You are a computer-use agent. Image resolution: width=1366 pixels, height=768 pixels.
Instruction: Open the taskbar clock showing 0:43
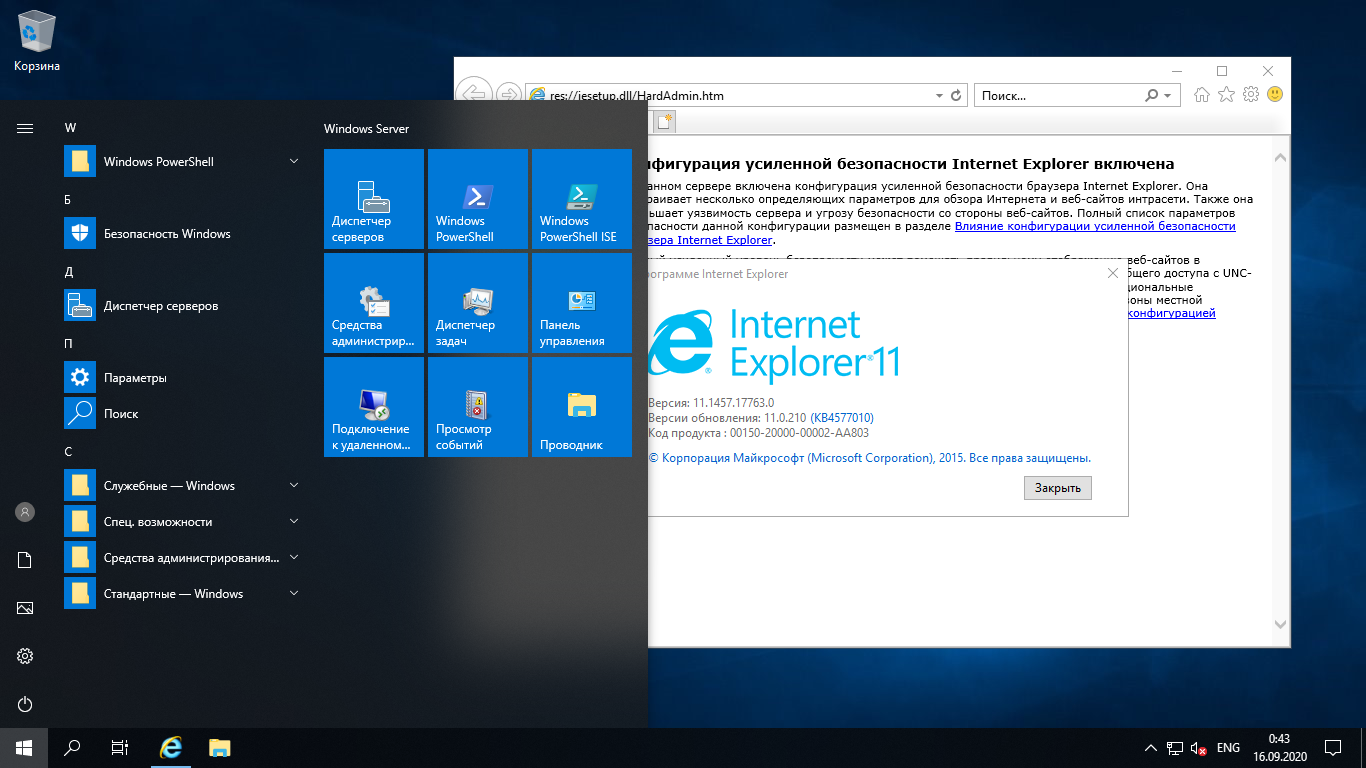(1278, 748)
